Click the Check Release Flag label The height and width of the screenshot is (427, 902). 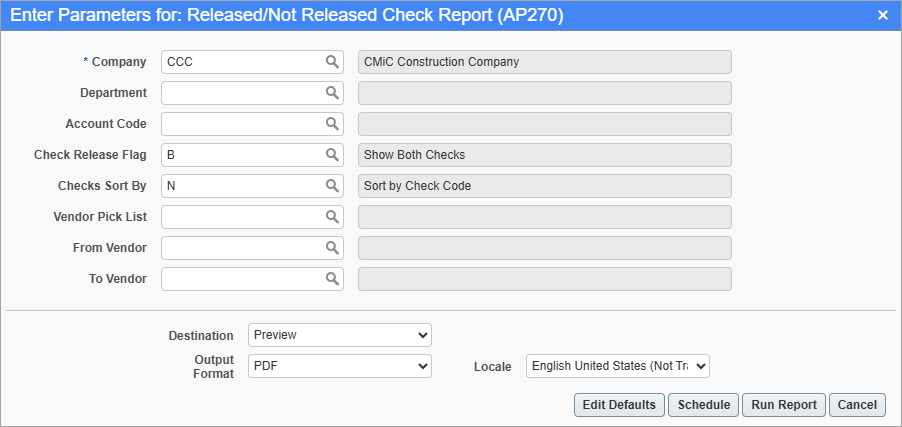pos(90,155)
